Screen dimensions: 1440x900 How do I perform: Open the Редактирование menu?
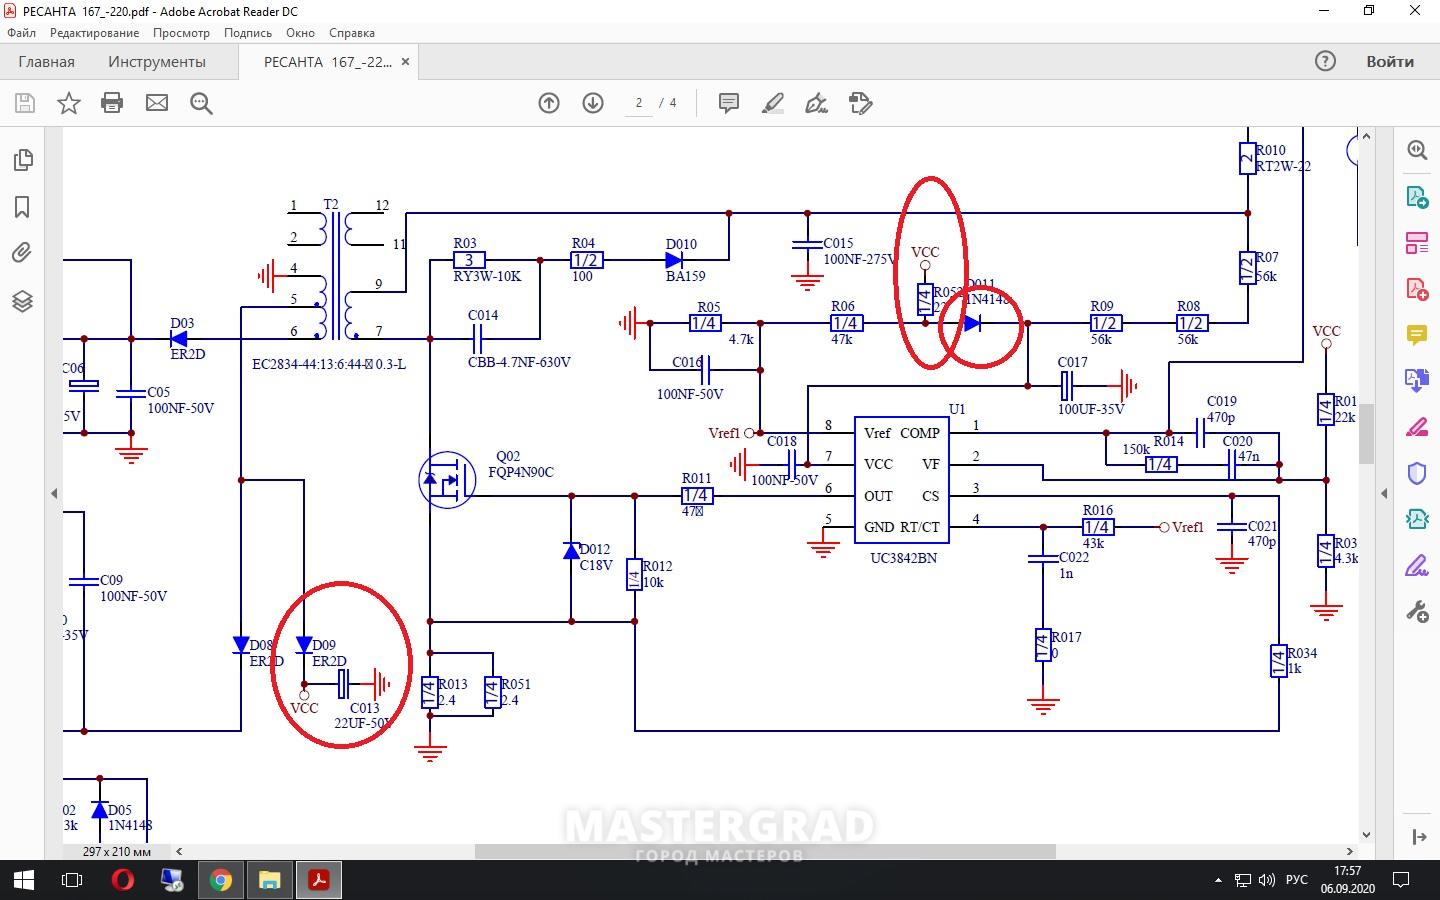tap(94, 33)
